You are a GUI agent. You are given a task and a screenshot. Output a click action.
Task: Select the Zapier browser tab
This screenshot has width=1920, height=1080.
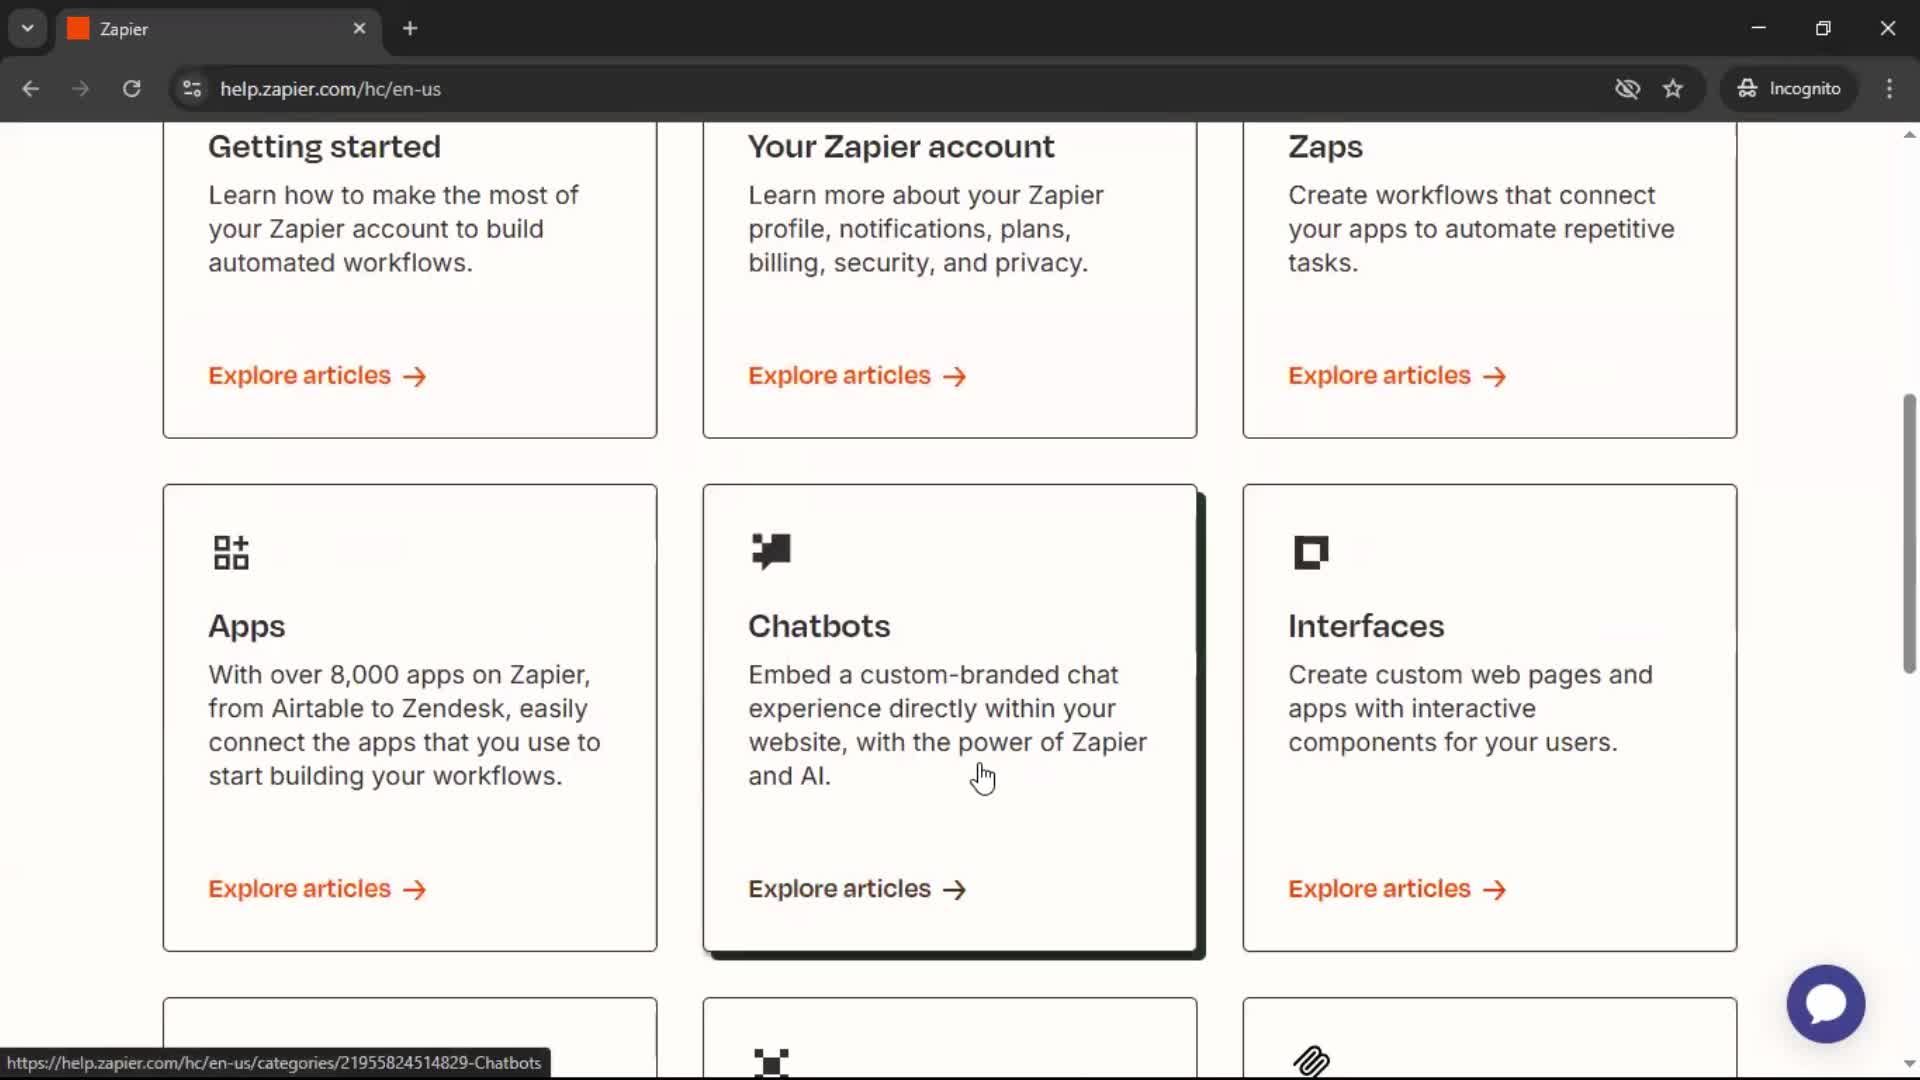click(218, 29)
